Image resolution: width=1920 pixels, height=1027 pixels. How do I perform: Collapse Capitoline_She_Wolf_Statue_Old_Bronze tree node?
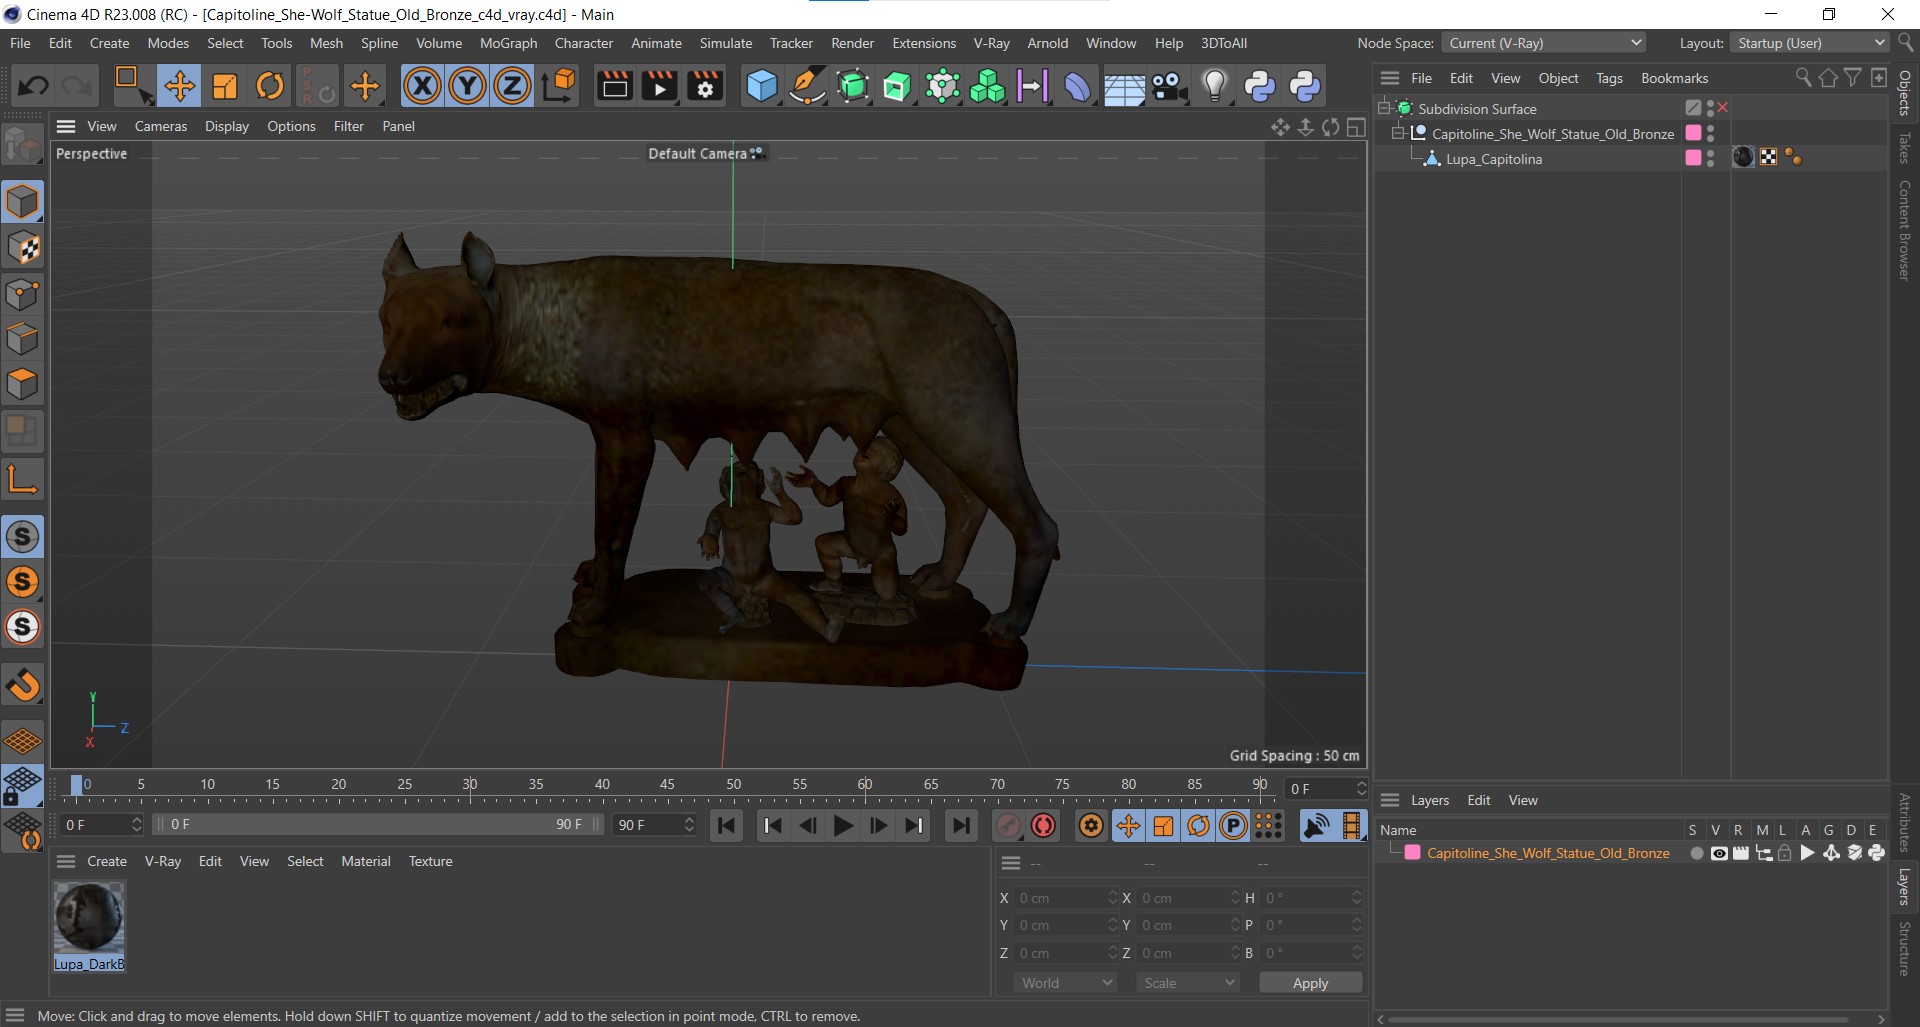click(x=1399, y=133)
